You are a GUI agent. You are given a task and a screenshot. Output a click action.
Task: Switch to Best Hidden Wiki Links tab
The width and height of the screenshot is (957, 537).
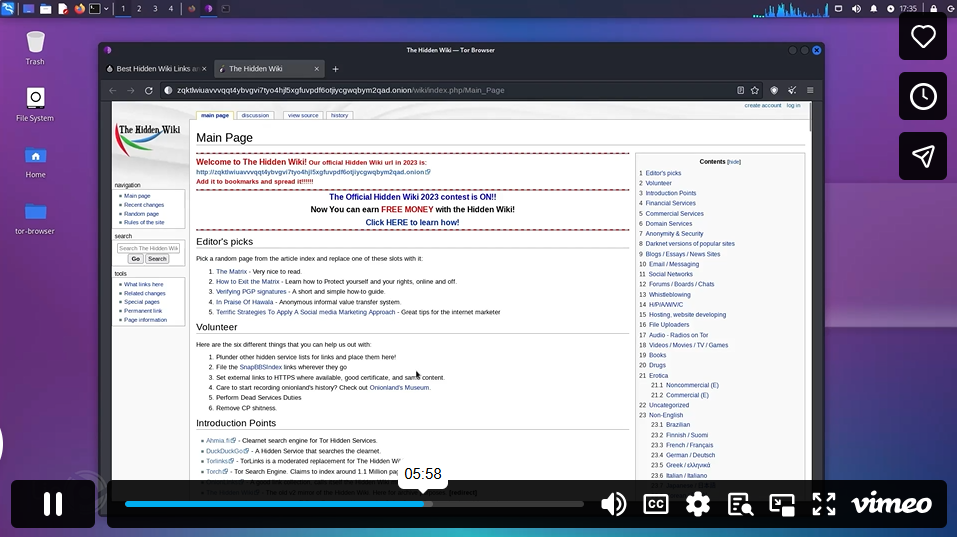coord(157,69)
